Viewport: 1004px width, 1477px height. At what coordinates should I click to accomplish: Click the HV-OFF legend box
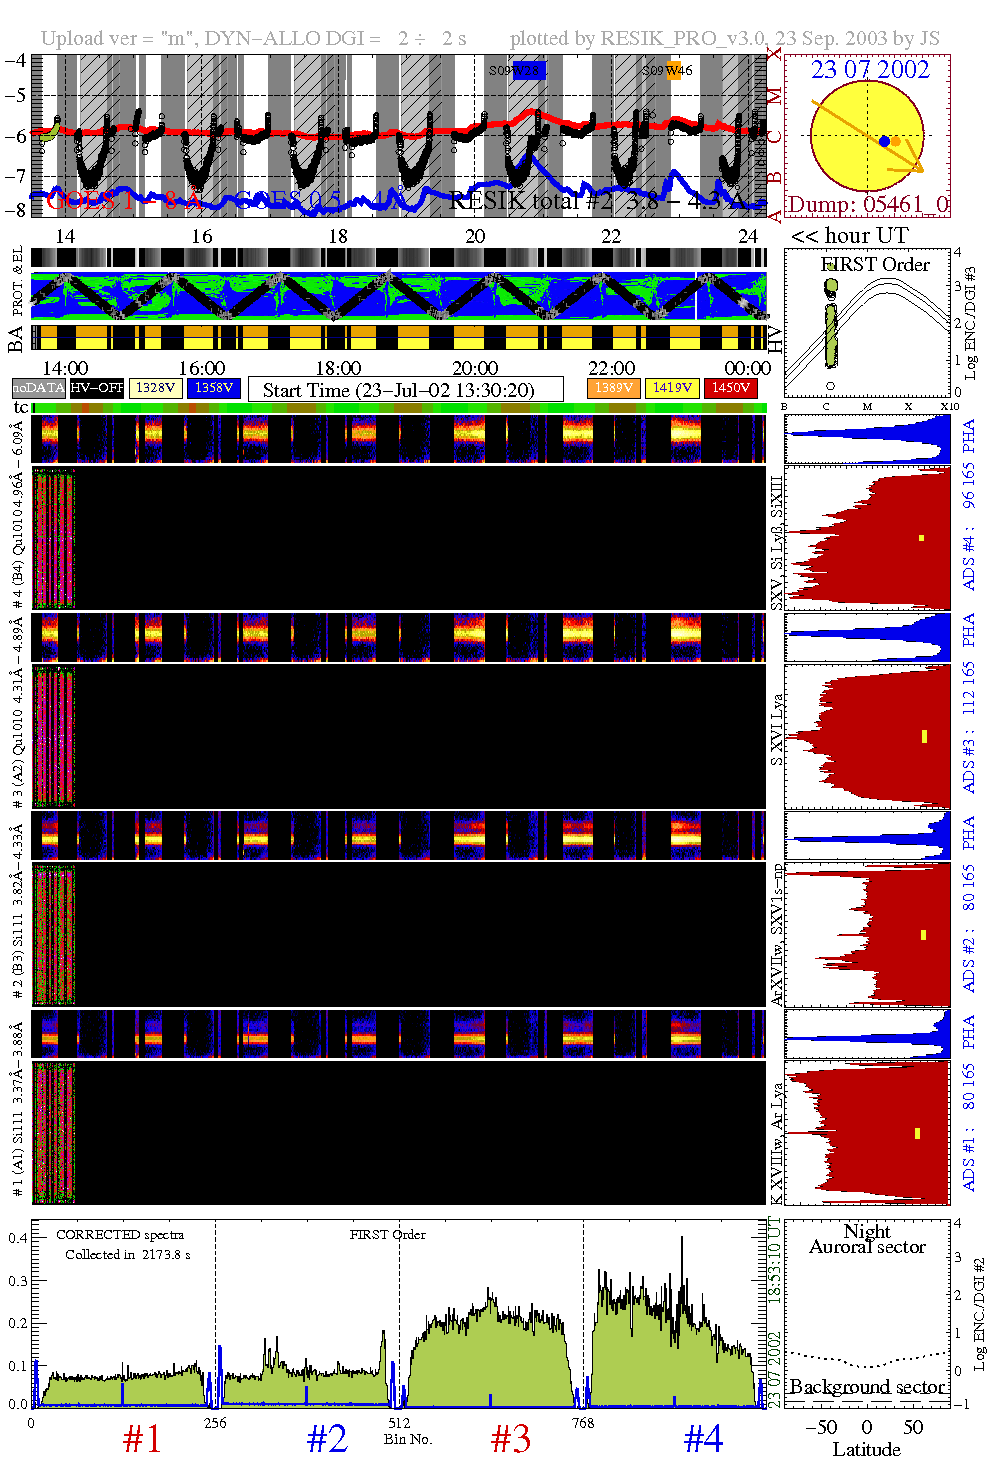point(97,388)
